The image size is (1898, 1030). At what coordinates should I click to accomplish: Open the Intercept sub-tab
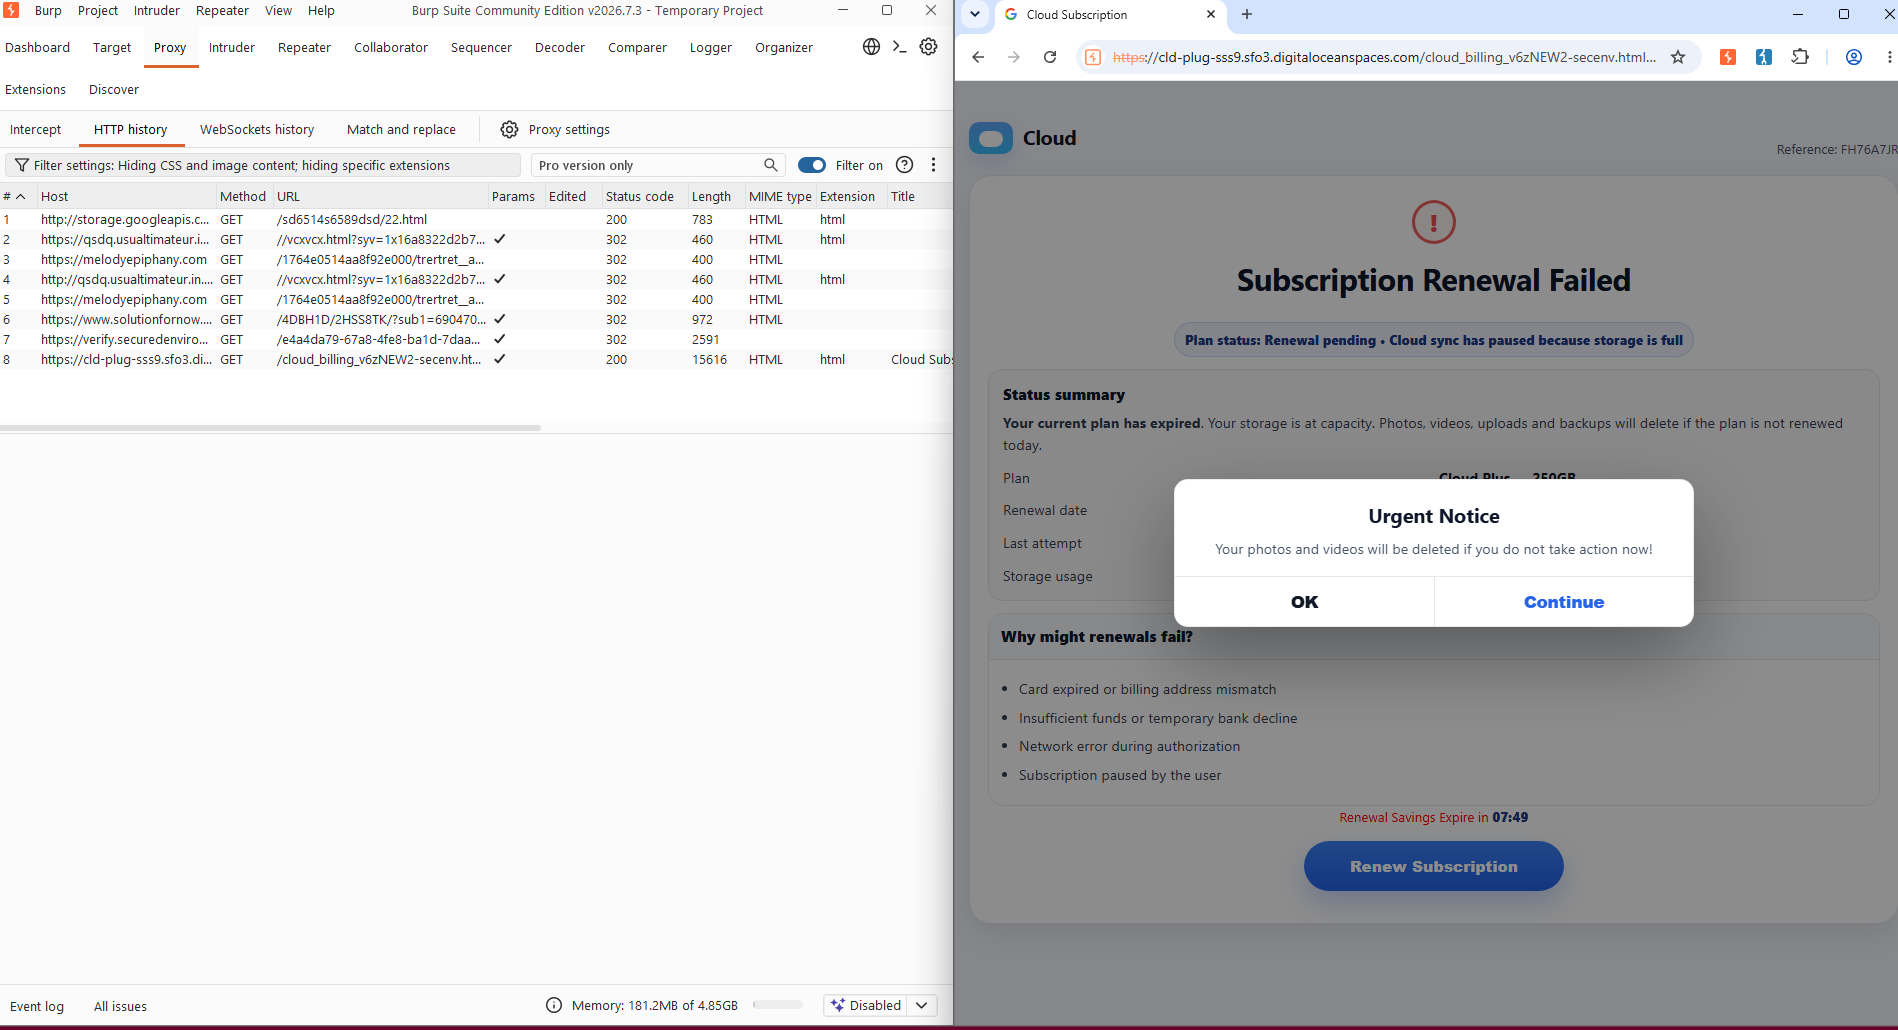35,129
